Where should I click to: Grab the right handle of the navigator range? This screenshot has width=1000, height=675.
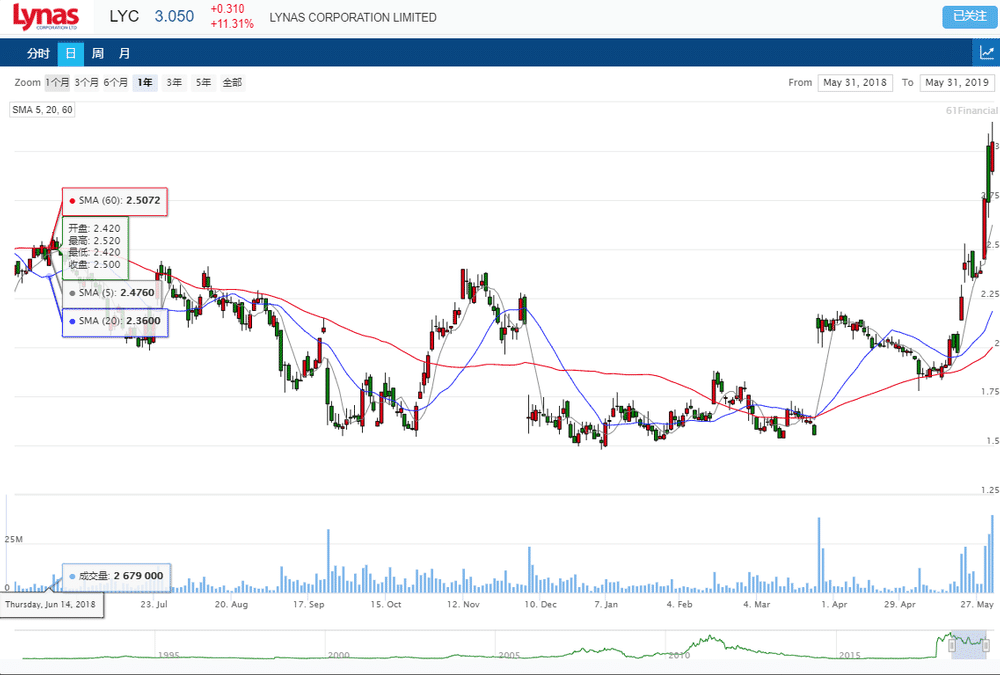tap(986, 646)
